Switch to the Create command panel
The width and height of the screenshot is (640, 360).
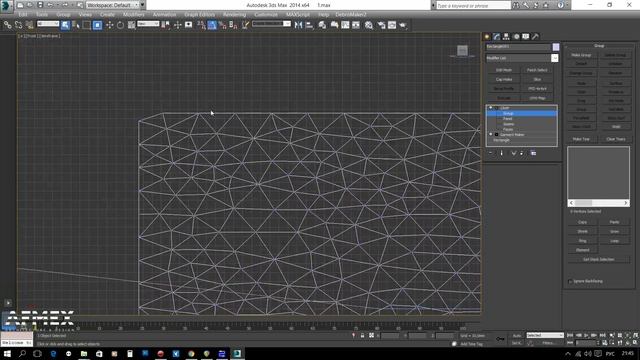click(x=487, y=37)
